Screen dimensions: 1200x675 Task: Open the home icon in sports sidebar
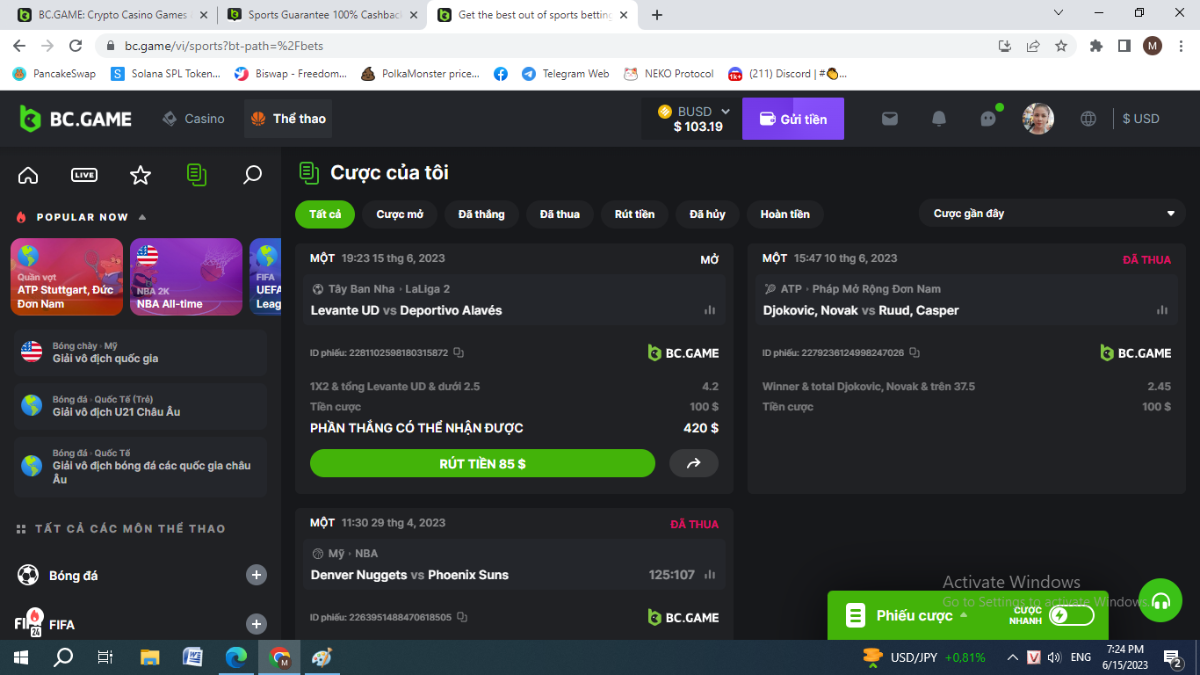28,175
